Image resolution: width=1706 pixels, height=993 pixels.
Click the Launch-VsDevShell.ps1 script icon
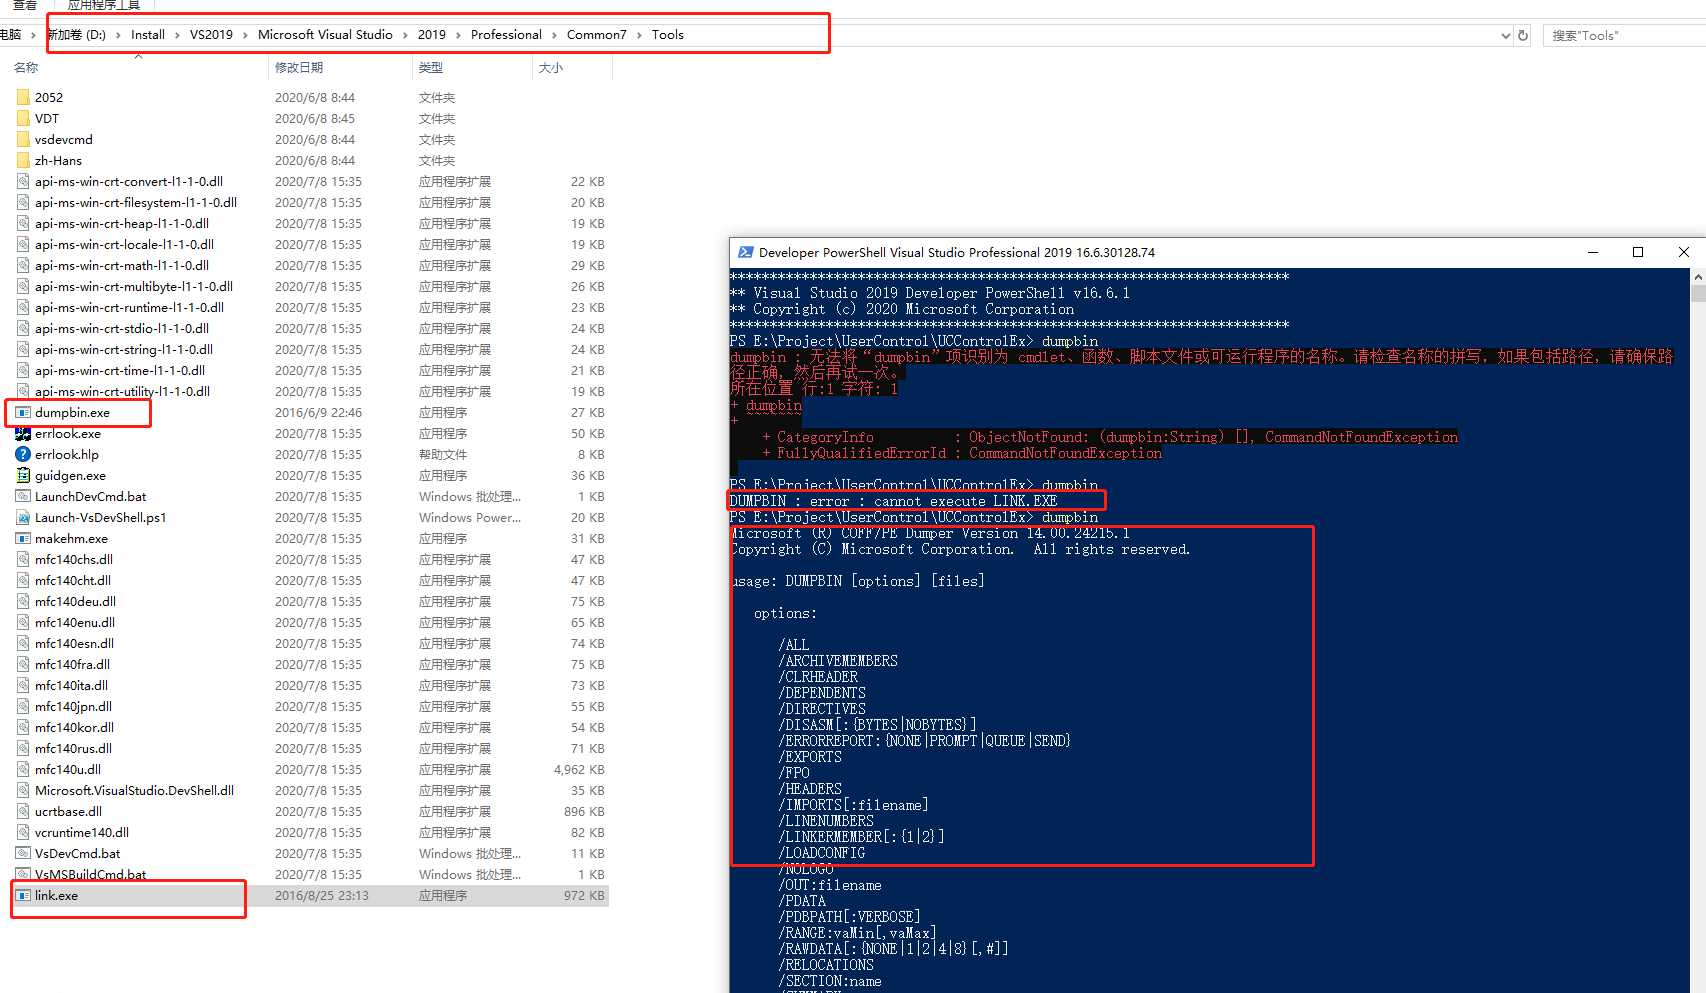(23, 517)
